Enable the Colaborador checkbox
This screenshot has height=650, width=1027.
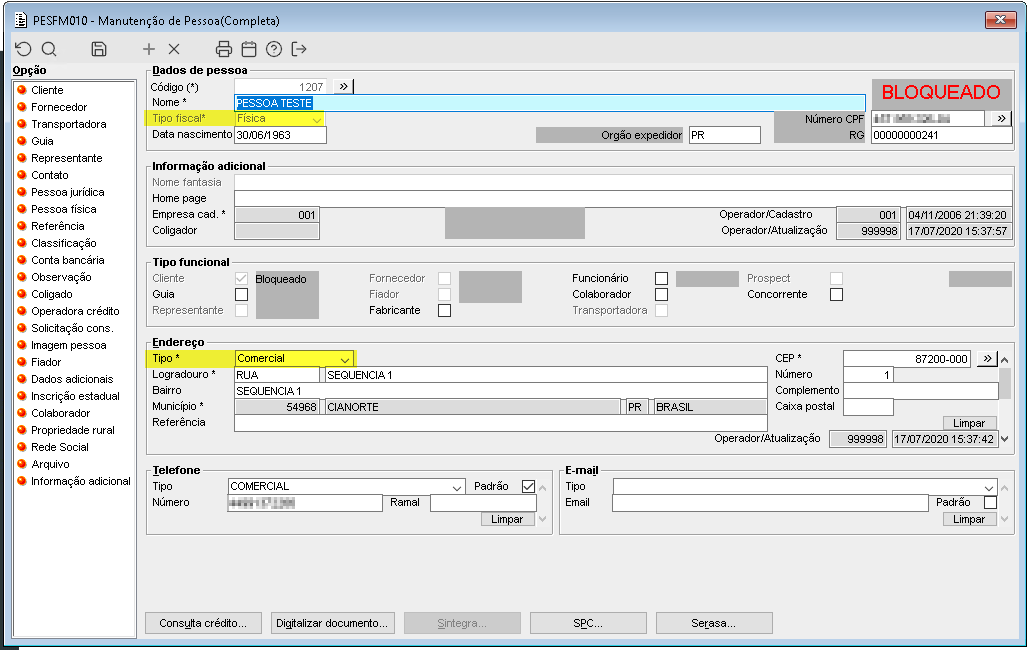tap(662, 294)
